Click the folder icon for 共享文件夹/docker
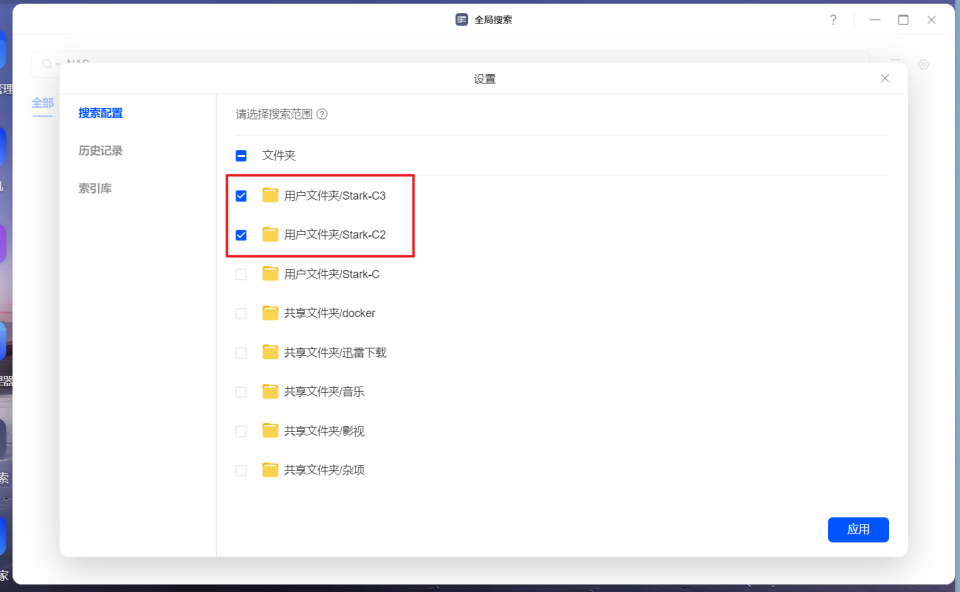This screenshot has width=960, height=592. tap(270, 313)
